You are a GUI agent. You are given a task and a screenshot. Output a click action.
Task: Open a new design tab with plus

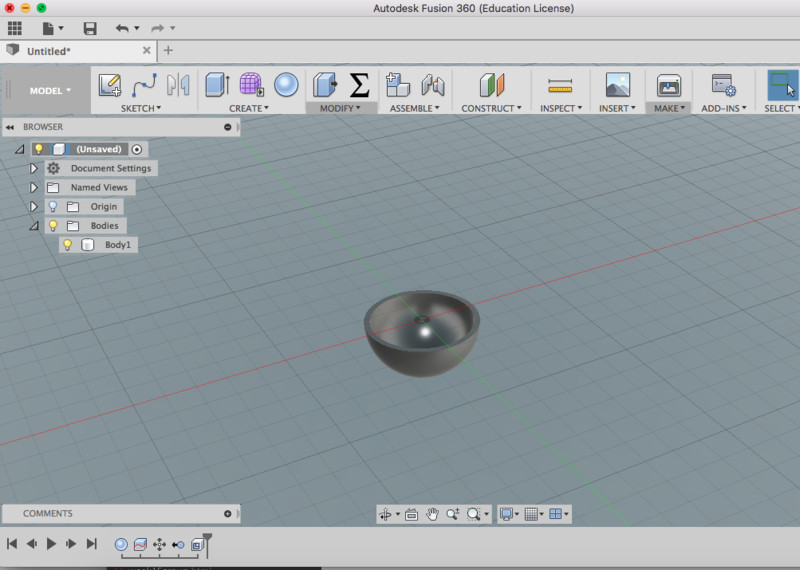[168, 50]
